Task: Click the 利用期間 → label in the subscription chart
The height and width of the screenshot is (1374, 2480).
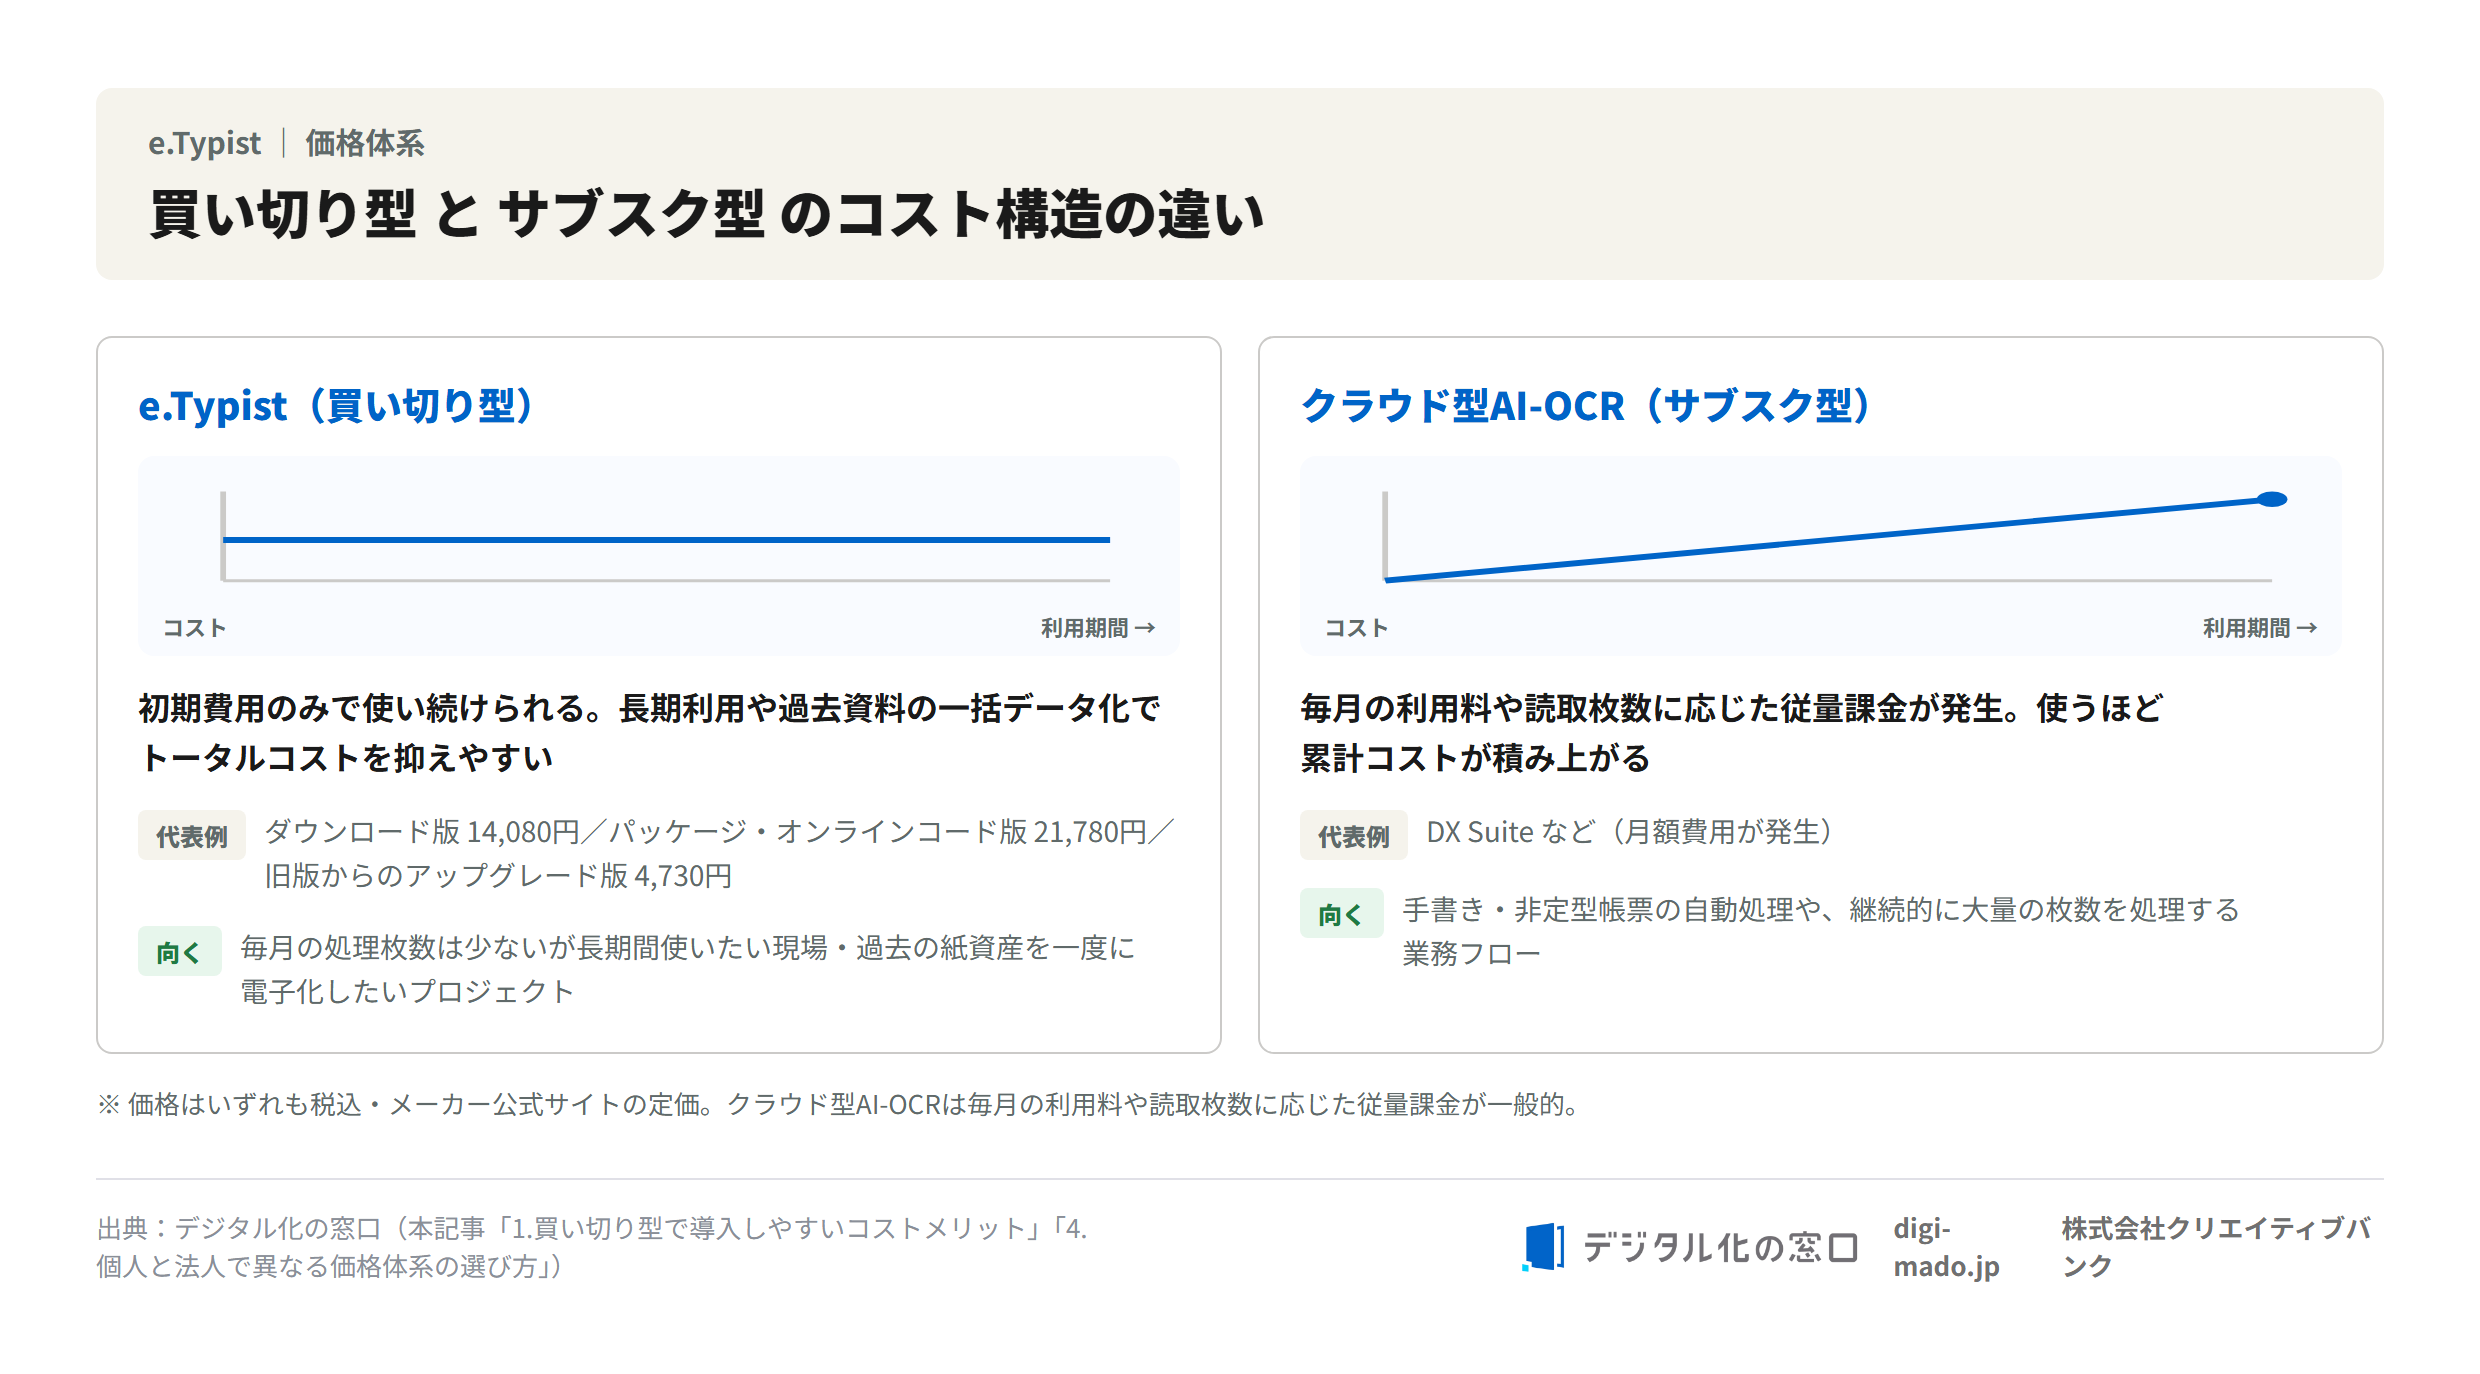Action: coord(2260,628)
